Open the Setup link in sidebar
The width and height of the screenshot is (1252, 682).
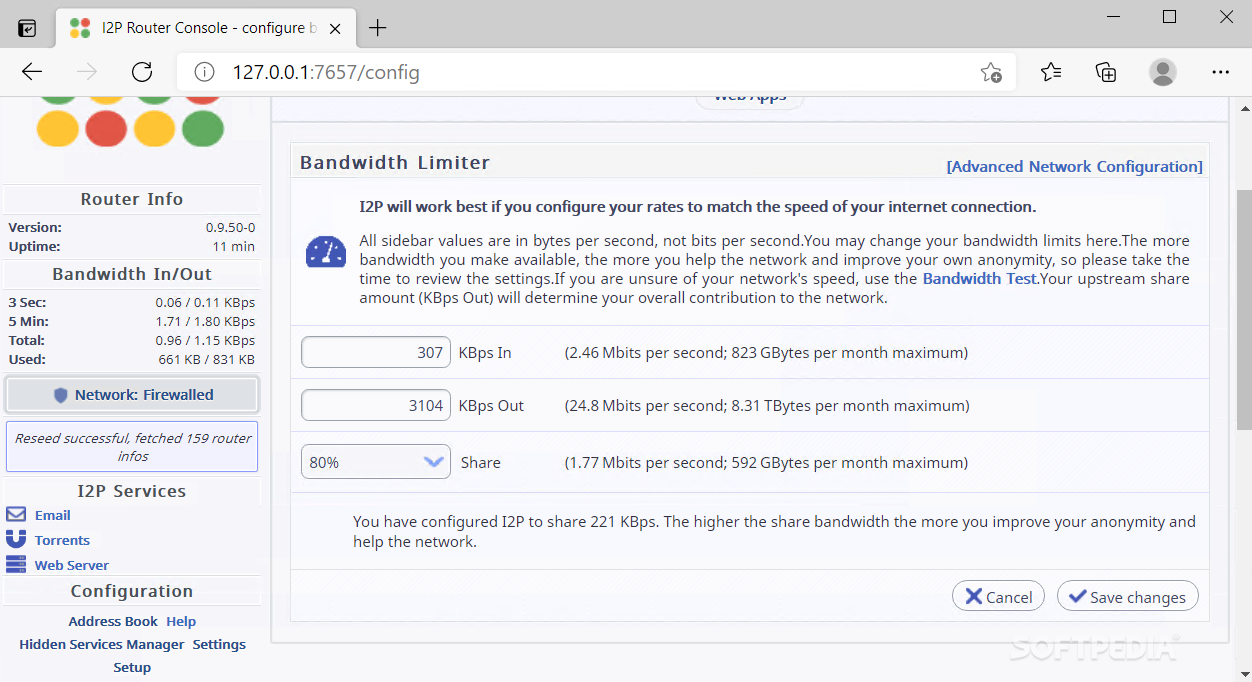click(132, 667)
